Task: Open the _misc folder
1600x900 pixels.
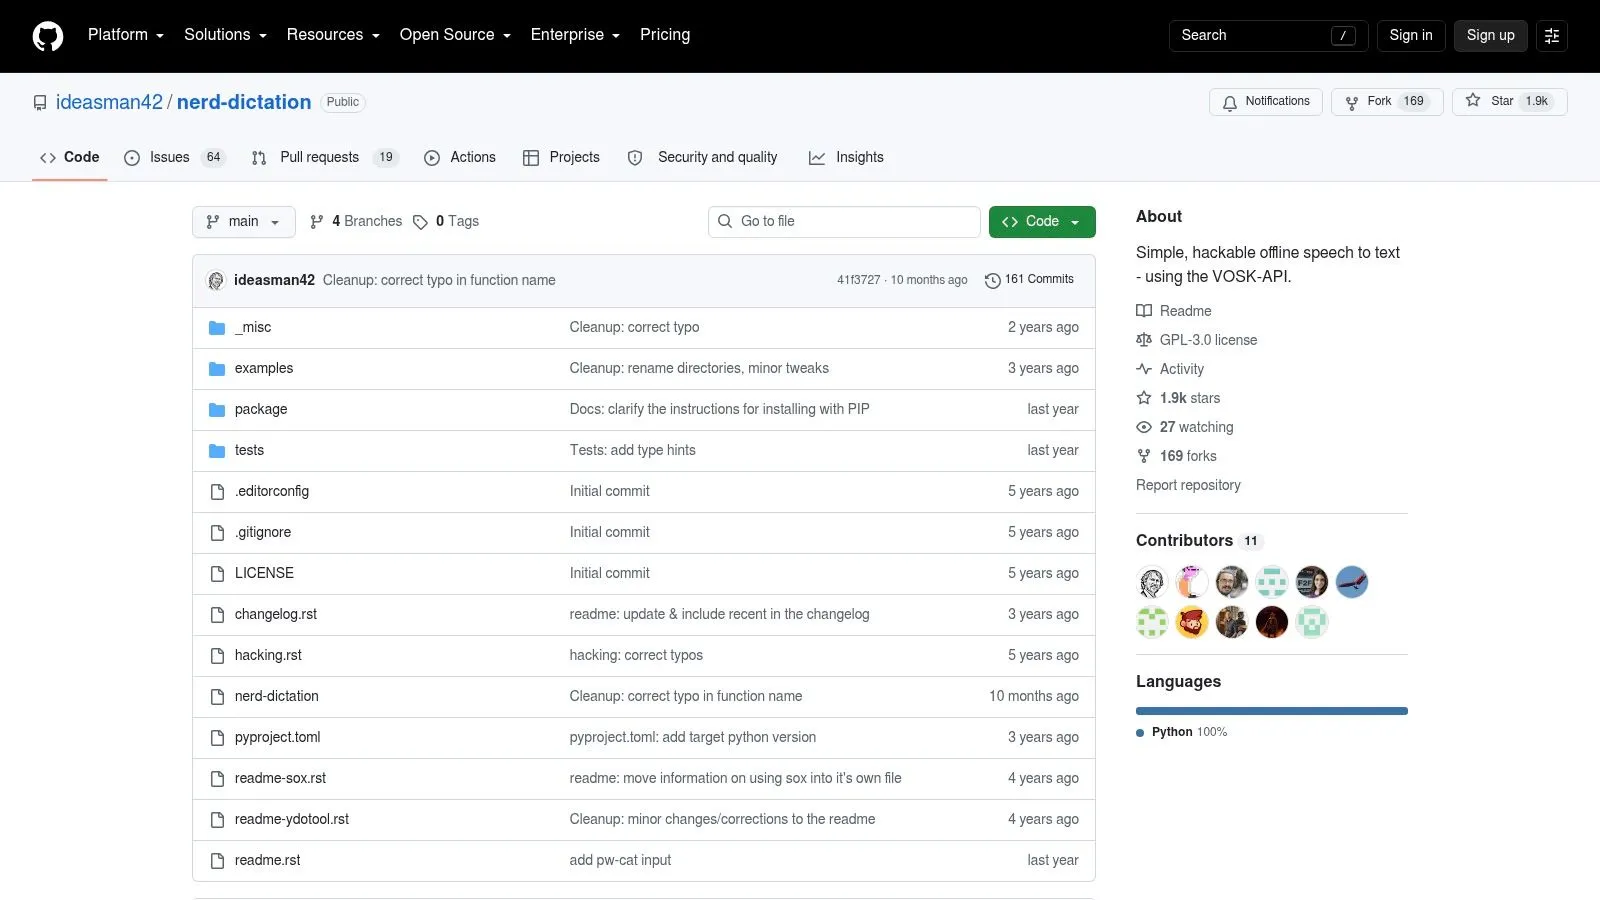Action: click(x=253, y=328)
